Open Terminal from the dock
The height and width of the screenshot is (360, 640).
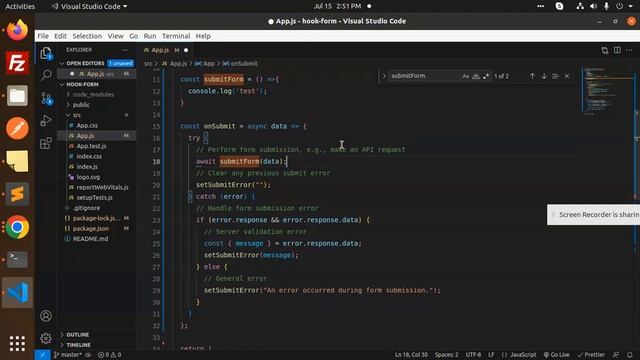[17, 259]
